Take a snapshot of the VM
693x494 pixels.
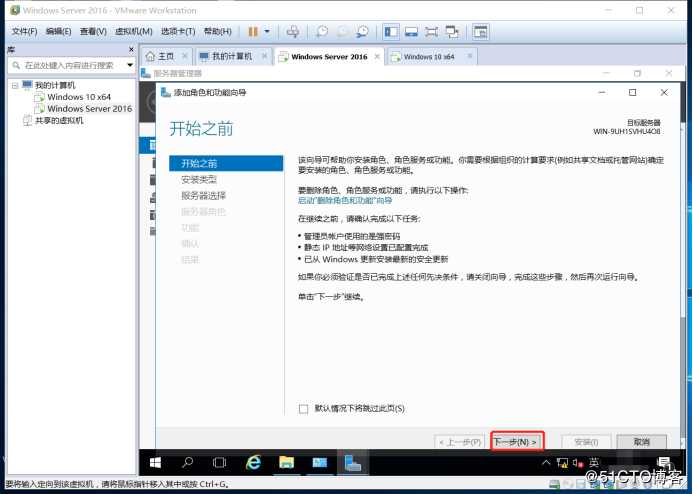(322, 31)
